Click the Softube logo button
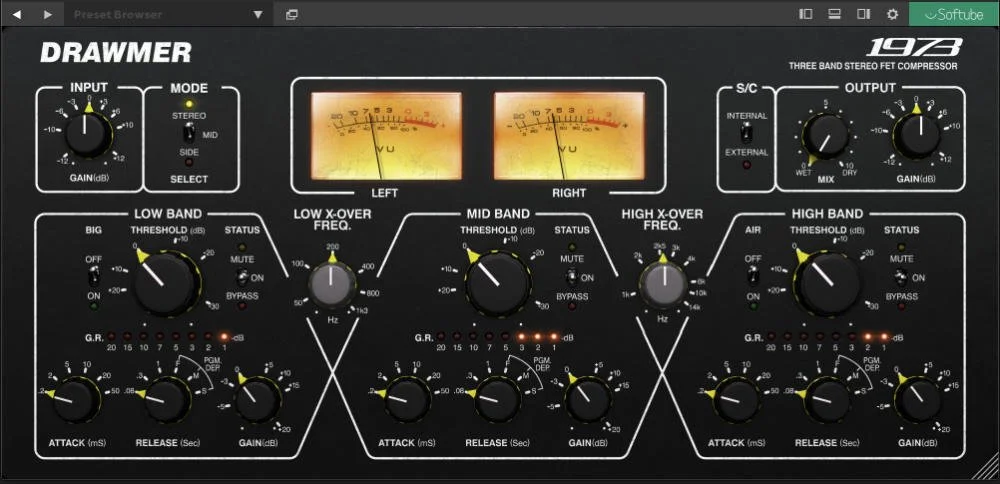The width and height of the screenshot is (1000, 484). pyautogui.click(x=953, y=14)
